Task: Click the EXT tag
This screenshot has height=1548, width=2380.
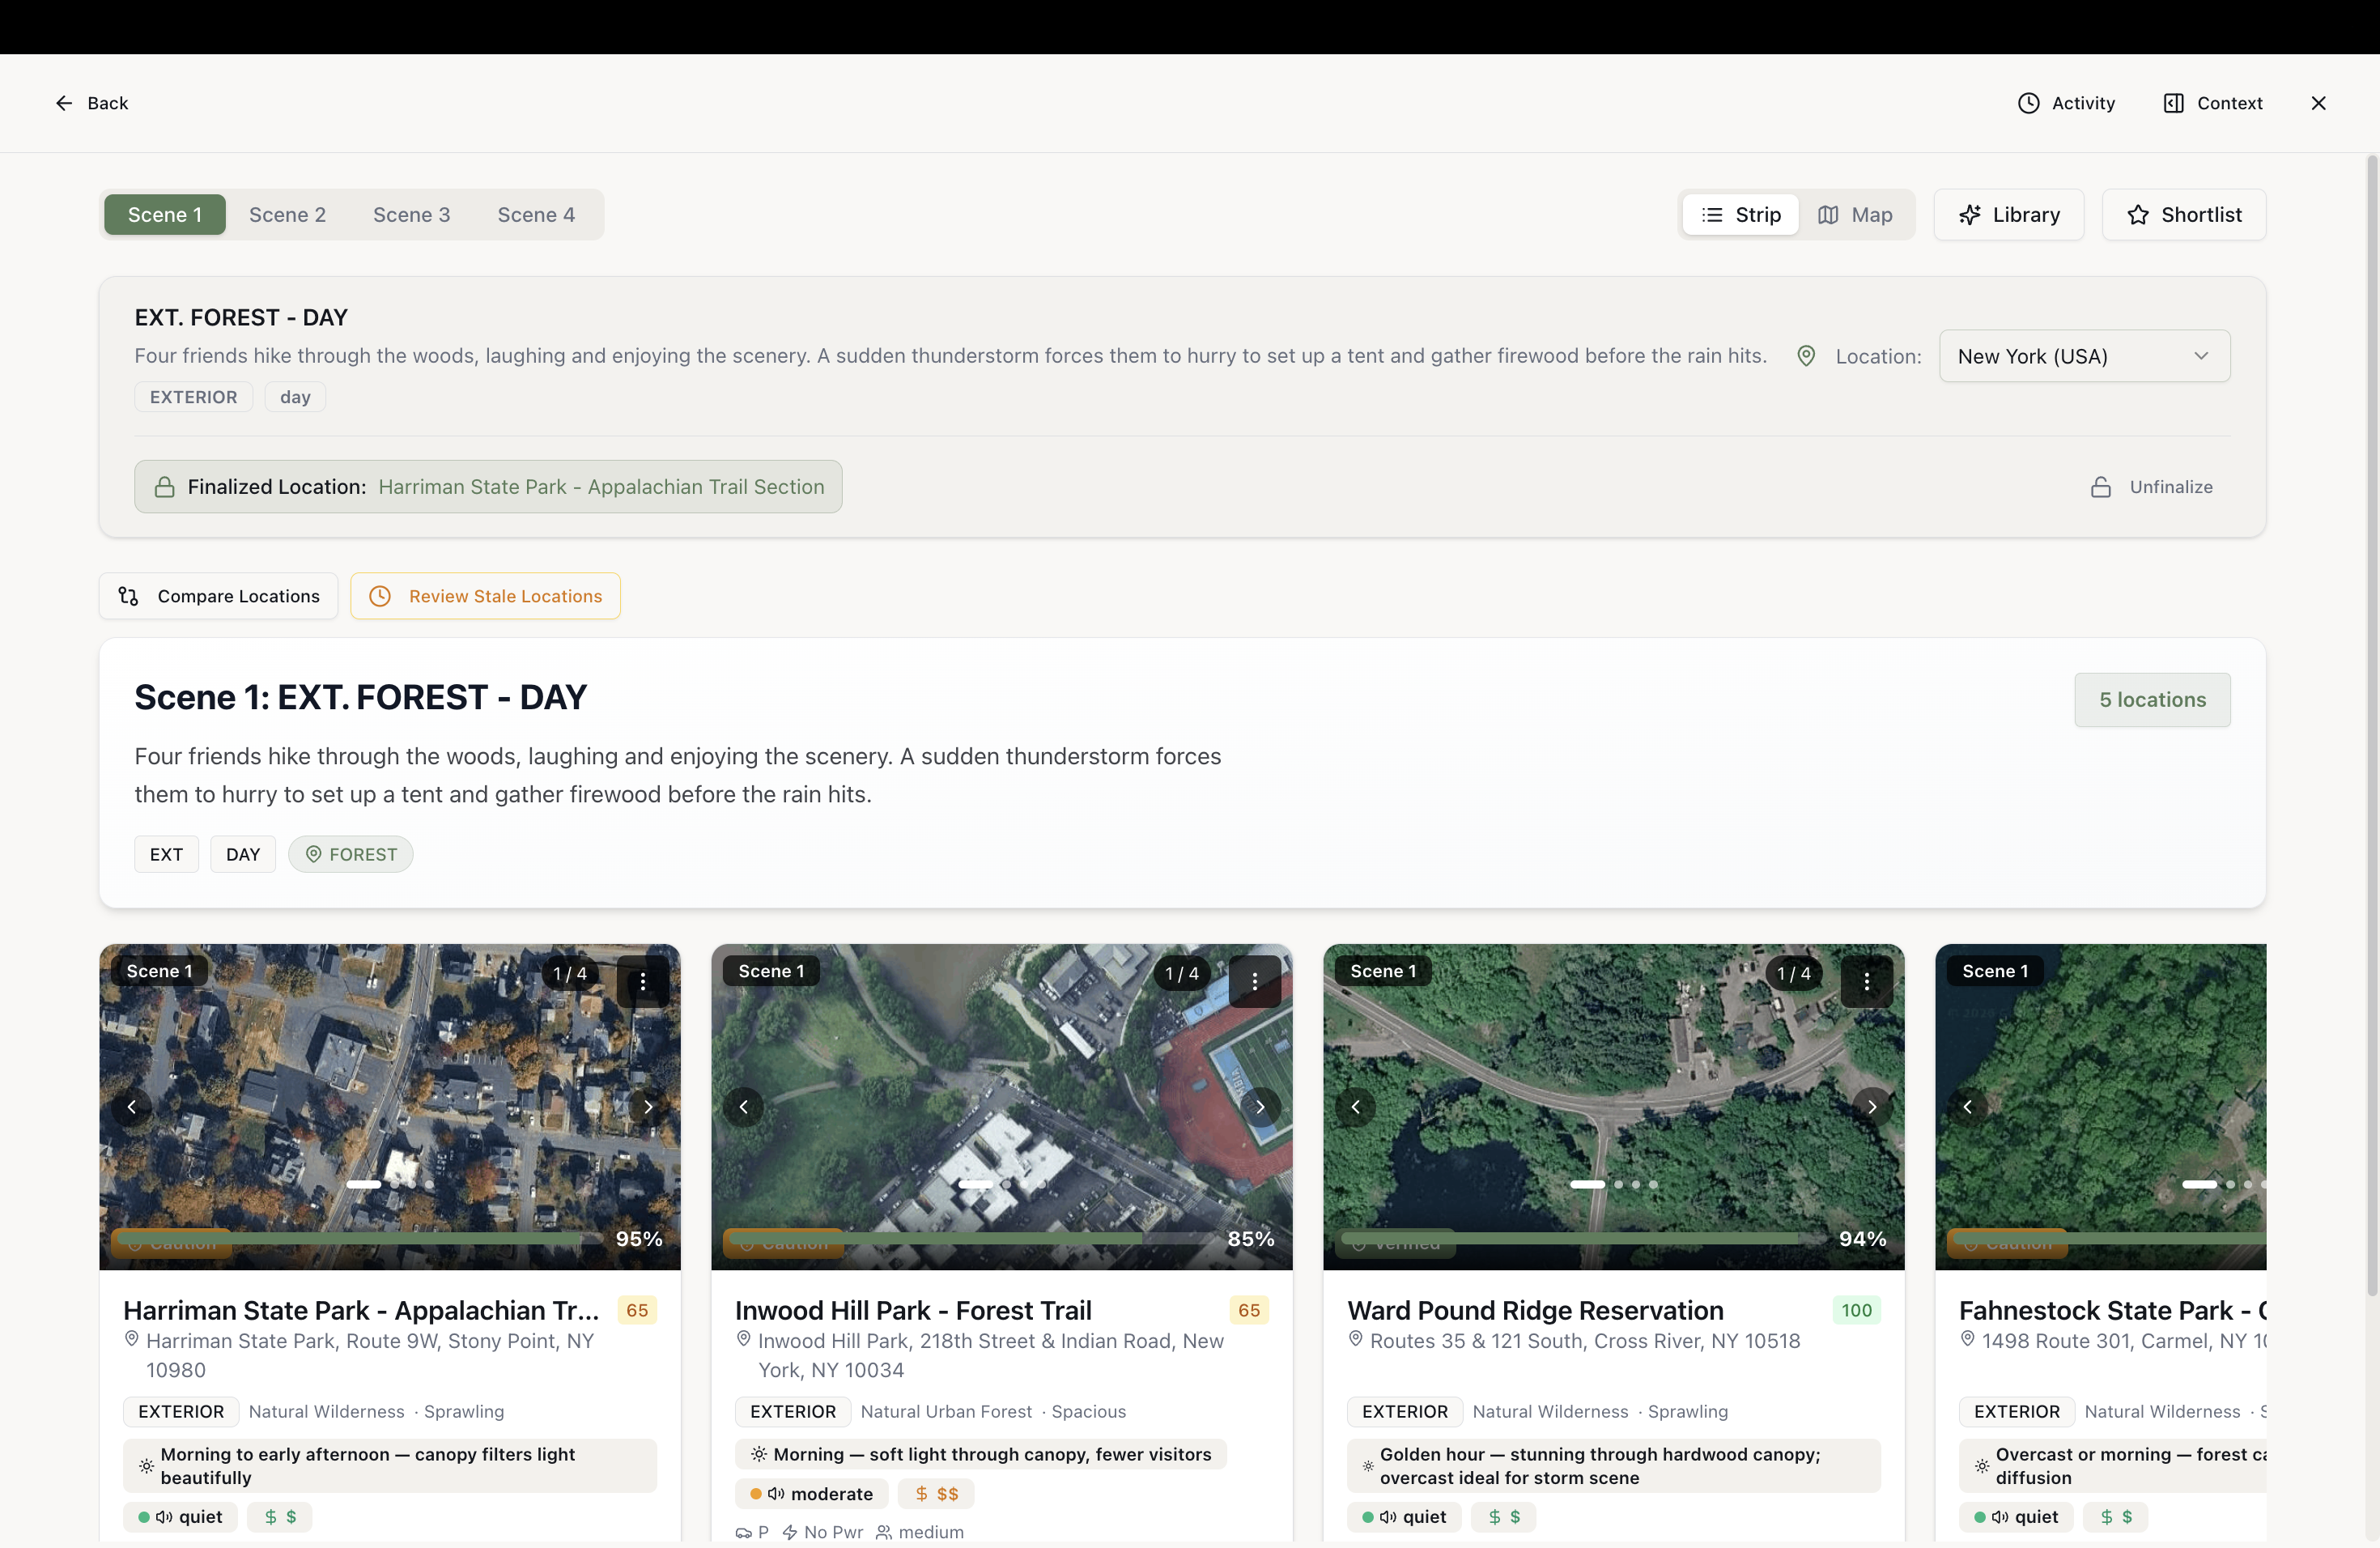Action: [x=166, y=854]
